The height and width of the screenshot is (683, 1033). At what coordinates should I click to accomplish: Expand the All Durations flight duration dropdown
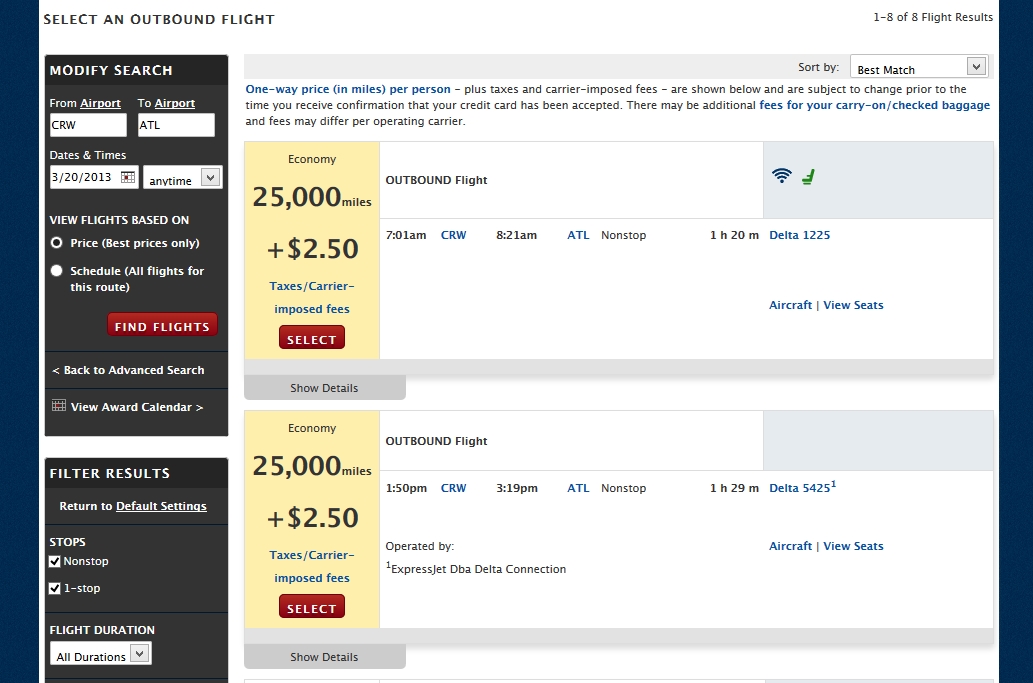point(101,655)
